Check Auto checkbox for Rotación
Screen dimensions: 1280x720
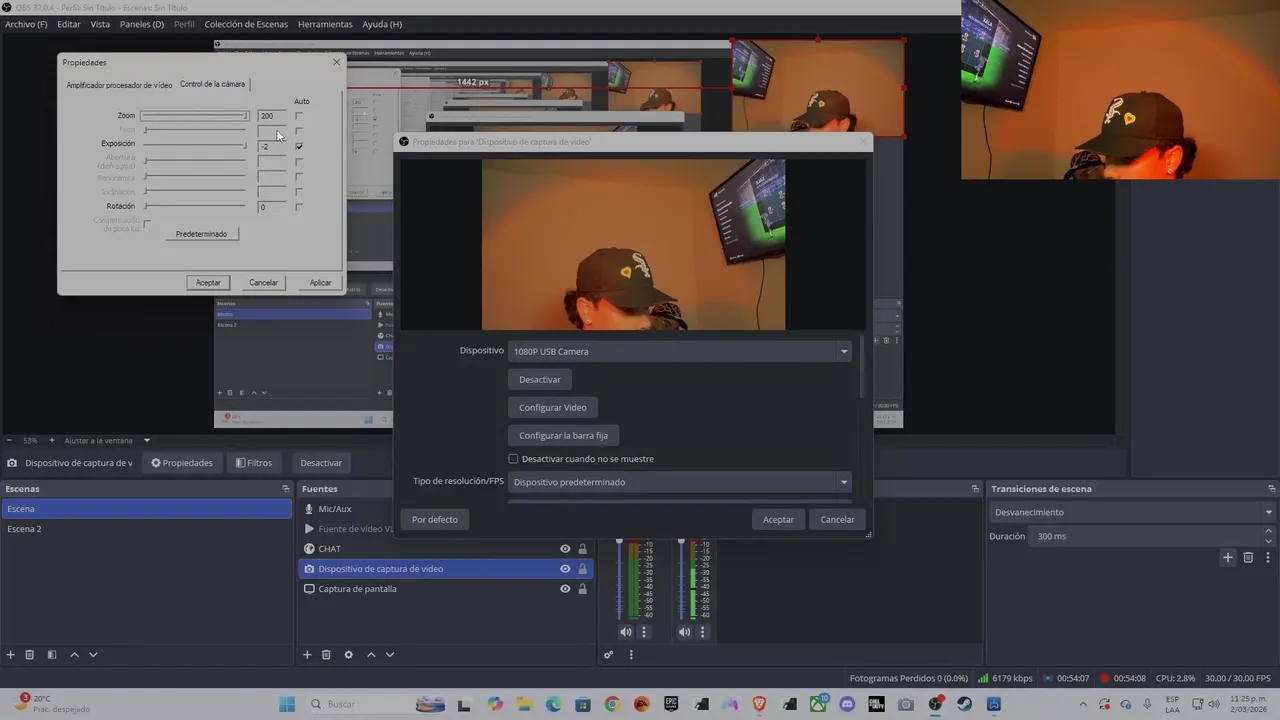coord(299,207)
